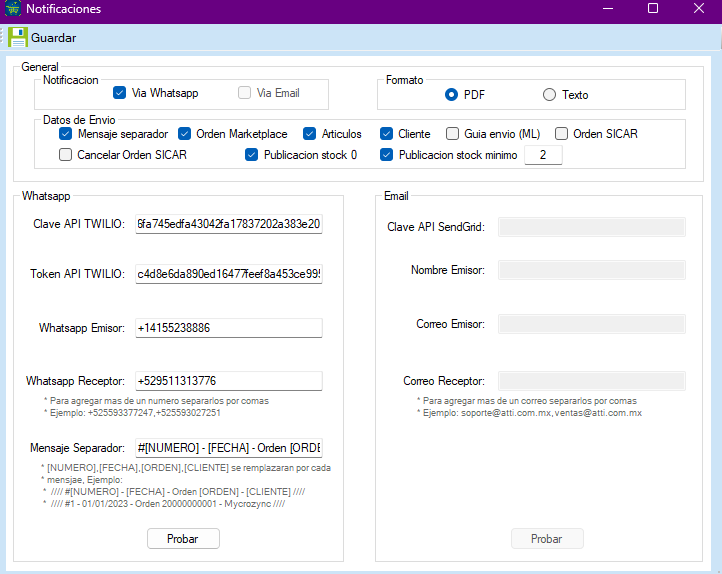The height and width of the screenshot is (574, 722).
Task: Click the stock minimo number field
Action: click(x=543, y=155)
